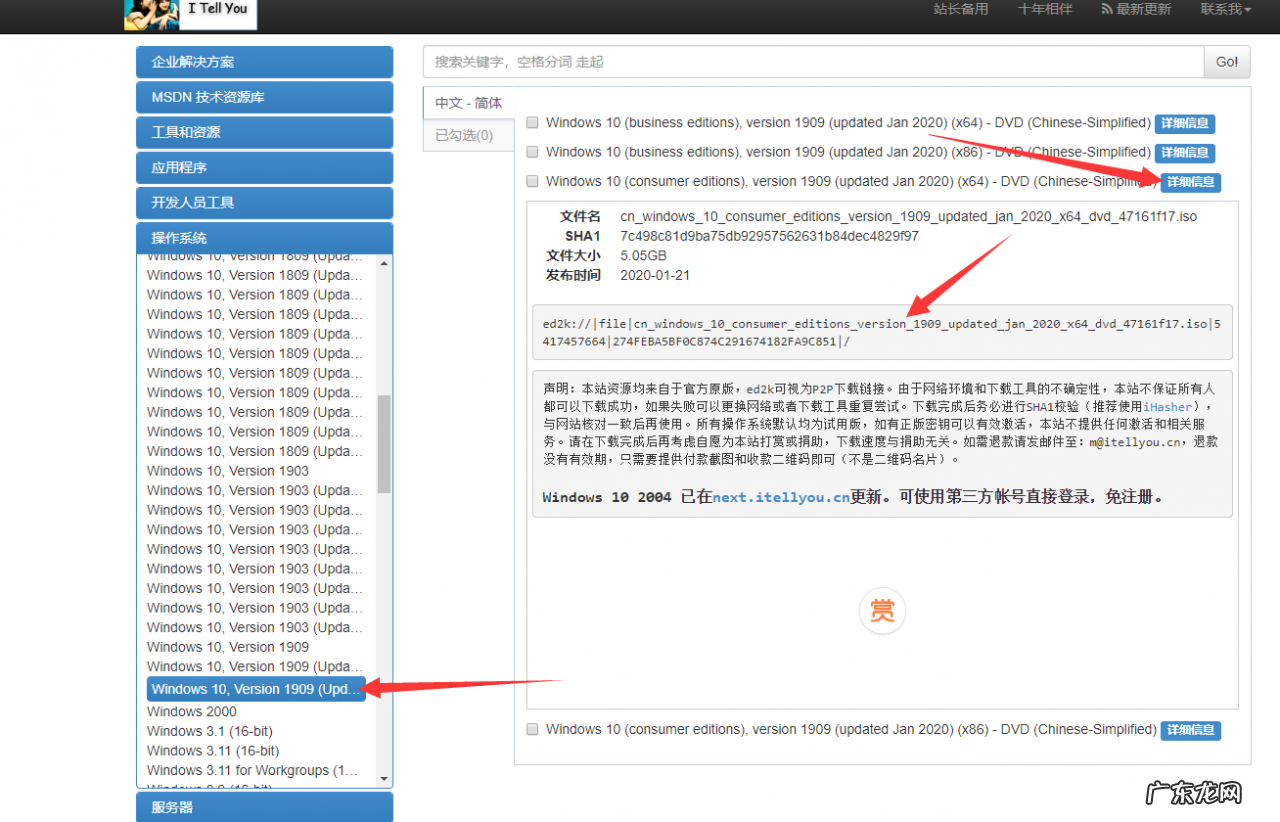The width and height of the screenshot is (1280, 822).
Task: Check the Windows 10 business x86 edition checkbox
Action: (532, 152)
